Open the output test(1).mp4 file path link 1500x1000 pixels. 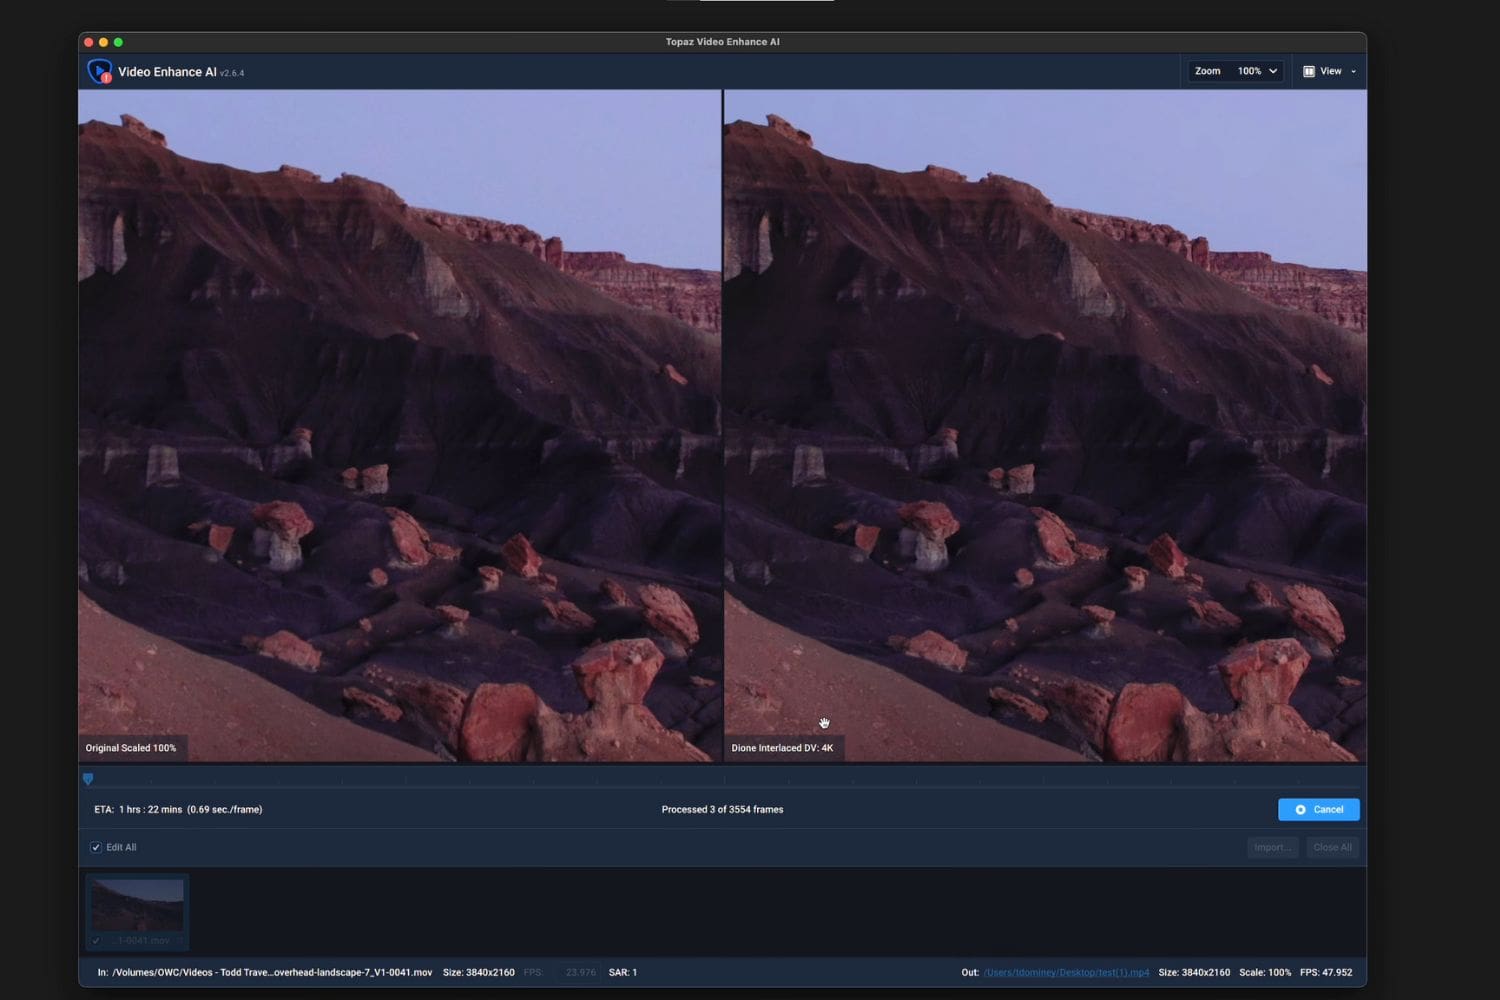pos(1066,972)
